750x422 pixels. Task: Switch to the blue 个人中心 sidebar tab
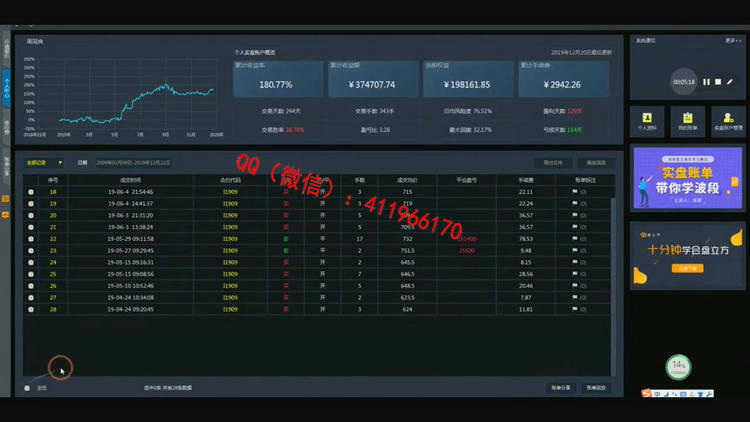point(6,89)
